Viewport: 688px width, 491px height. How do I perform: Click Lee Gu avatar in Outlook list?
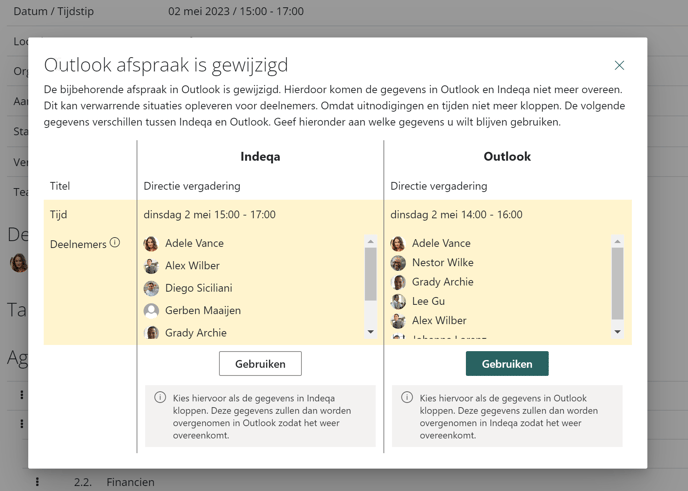pos(398,301)
